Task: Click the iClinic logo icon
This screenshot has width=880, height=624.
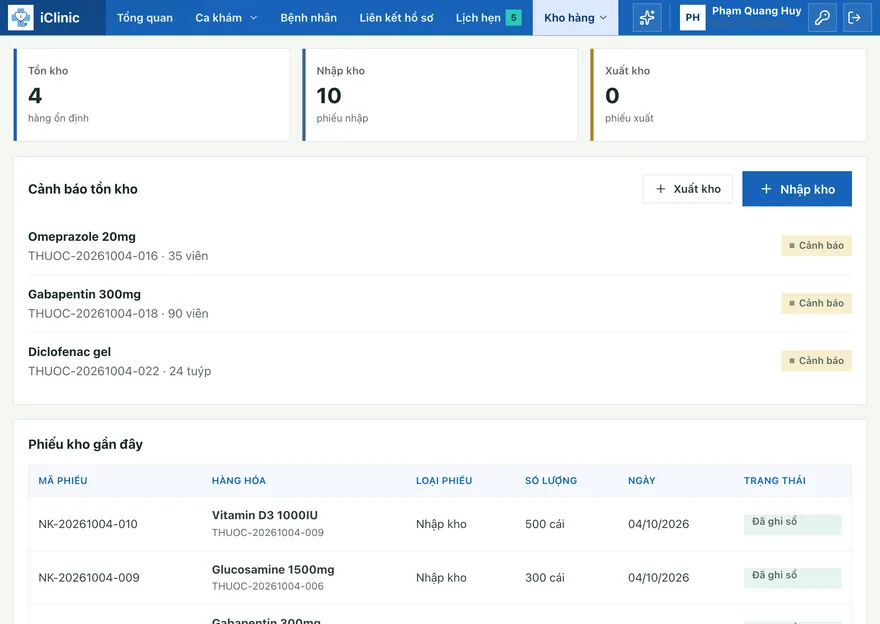Action: [x=21, y=17]
